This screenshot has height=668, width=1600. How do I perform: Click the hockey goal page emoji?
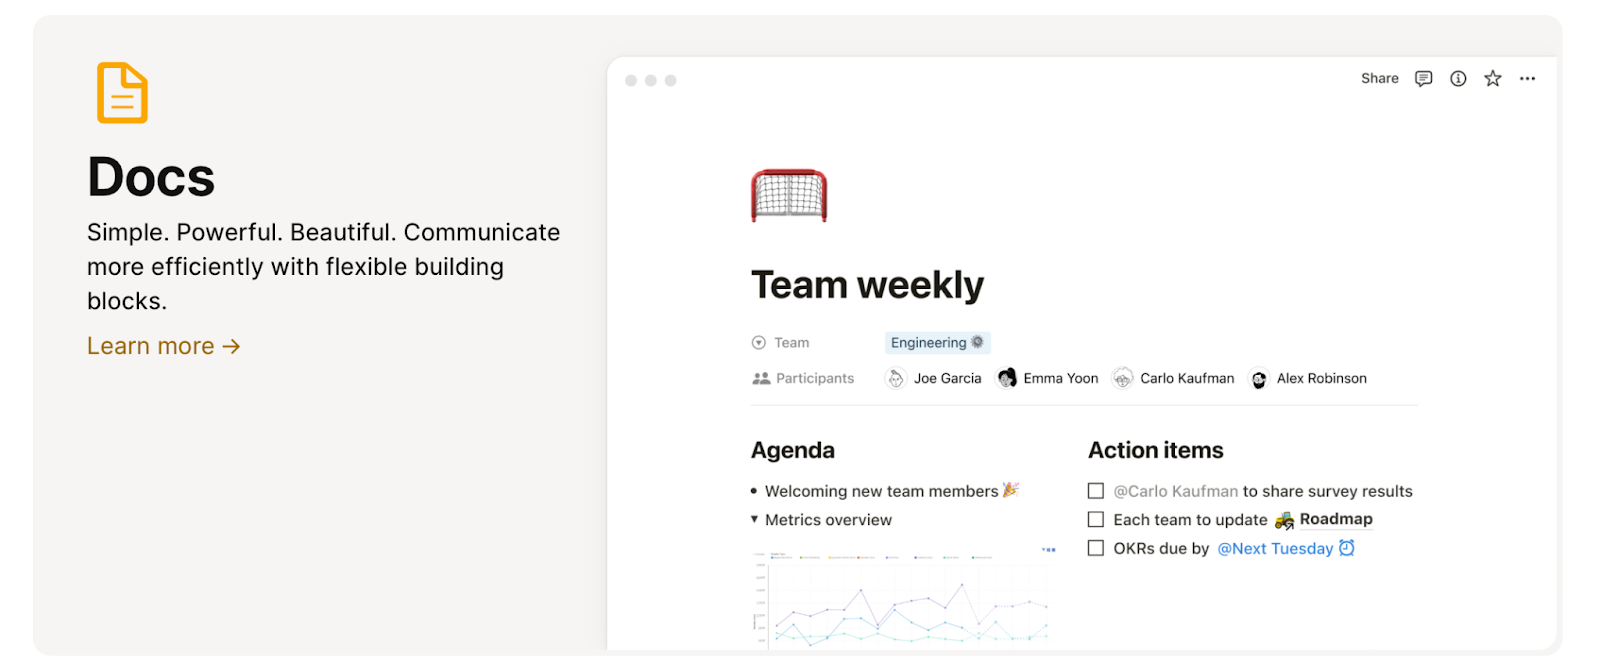(x=789, y=195)
